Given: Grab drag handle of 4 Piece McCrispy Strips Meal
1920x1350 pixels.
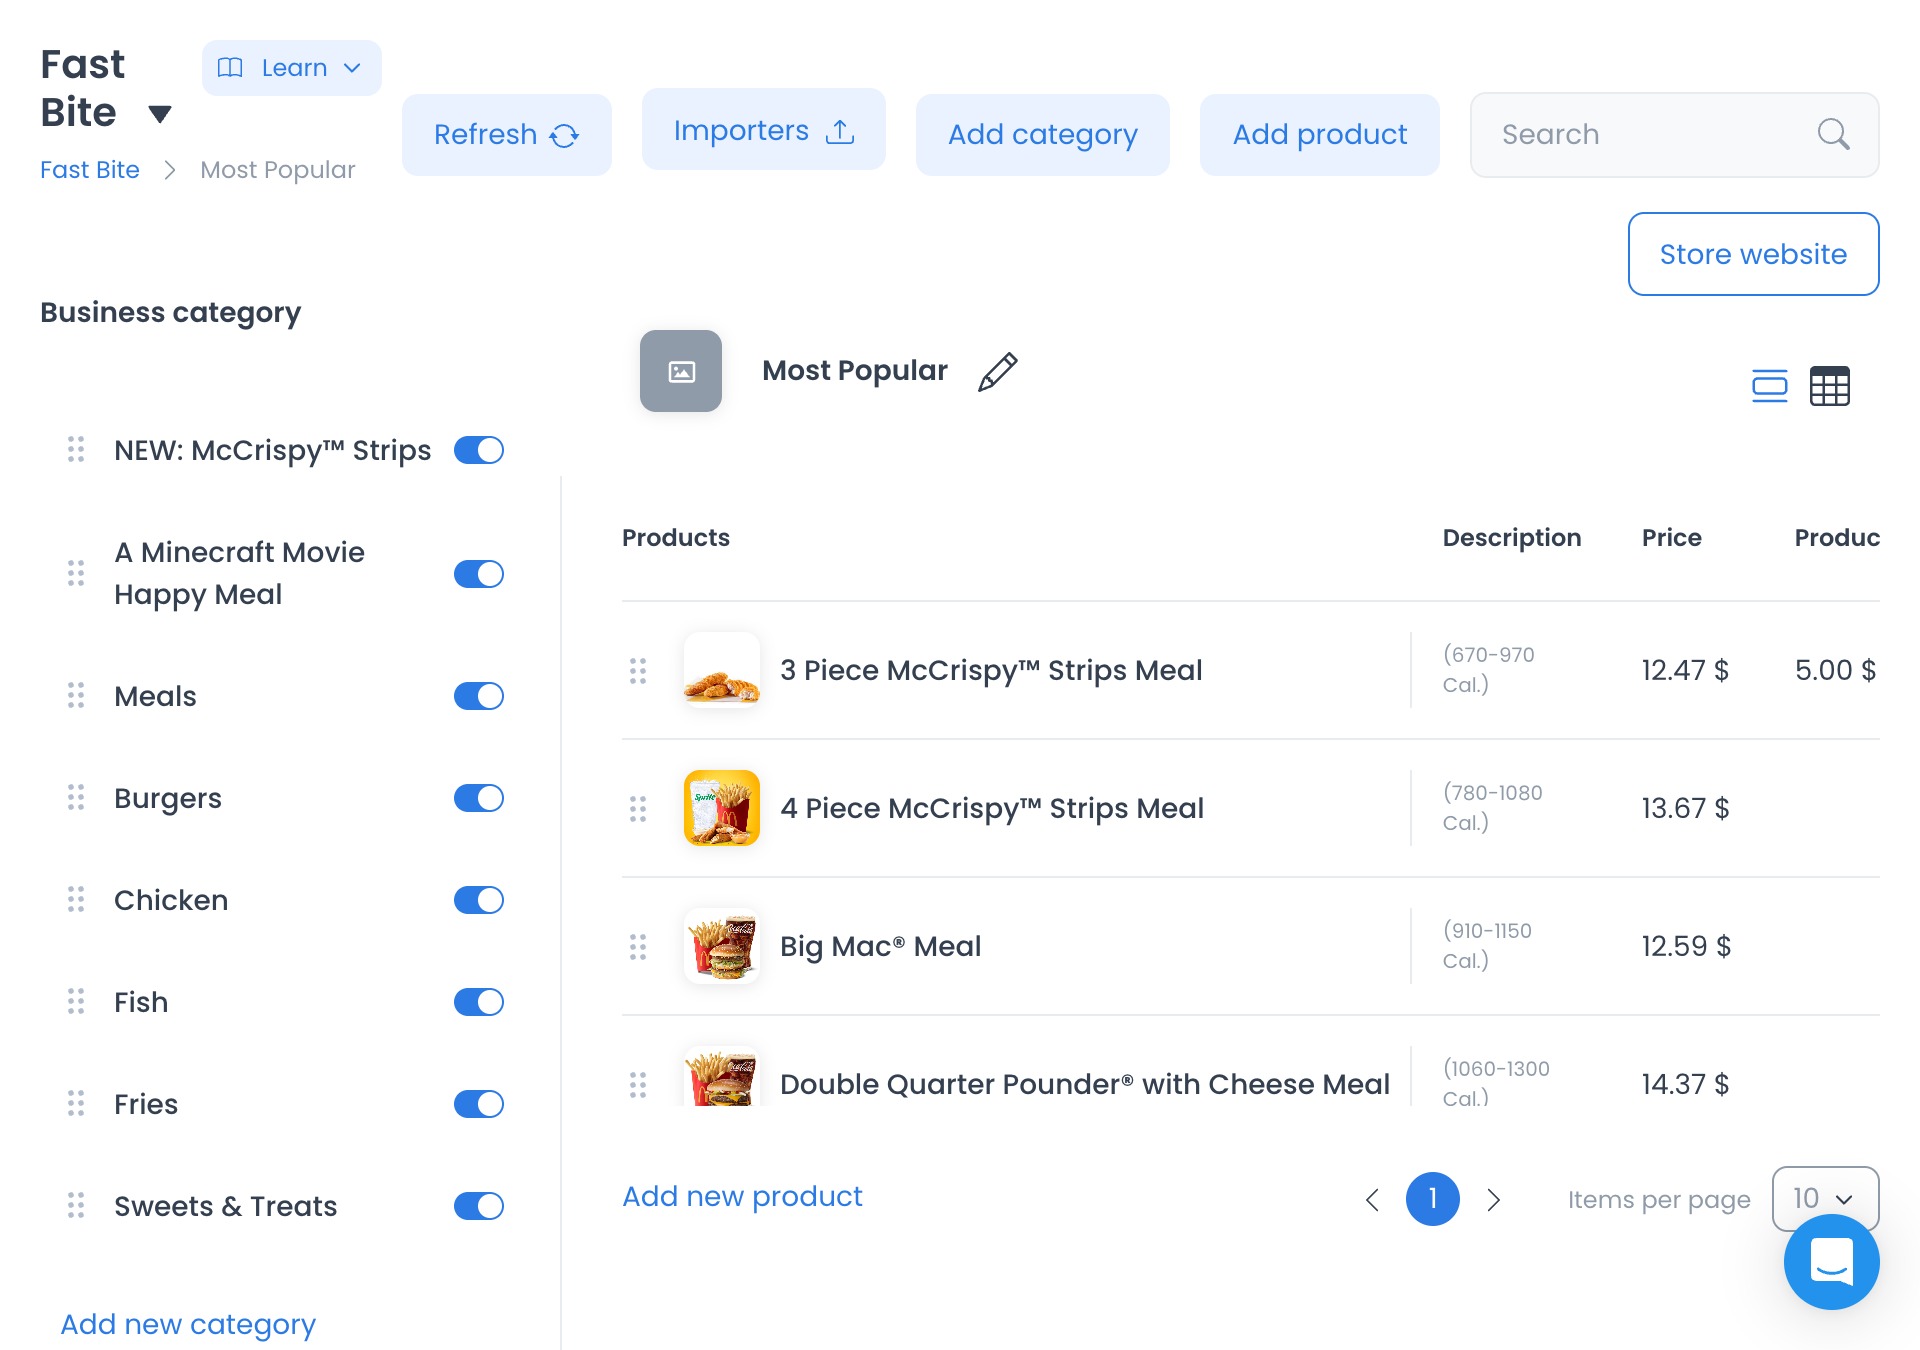Looking at the screenshot, I should 638,809.
